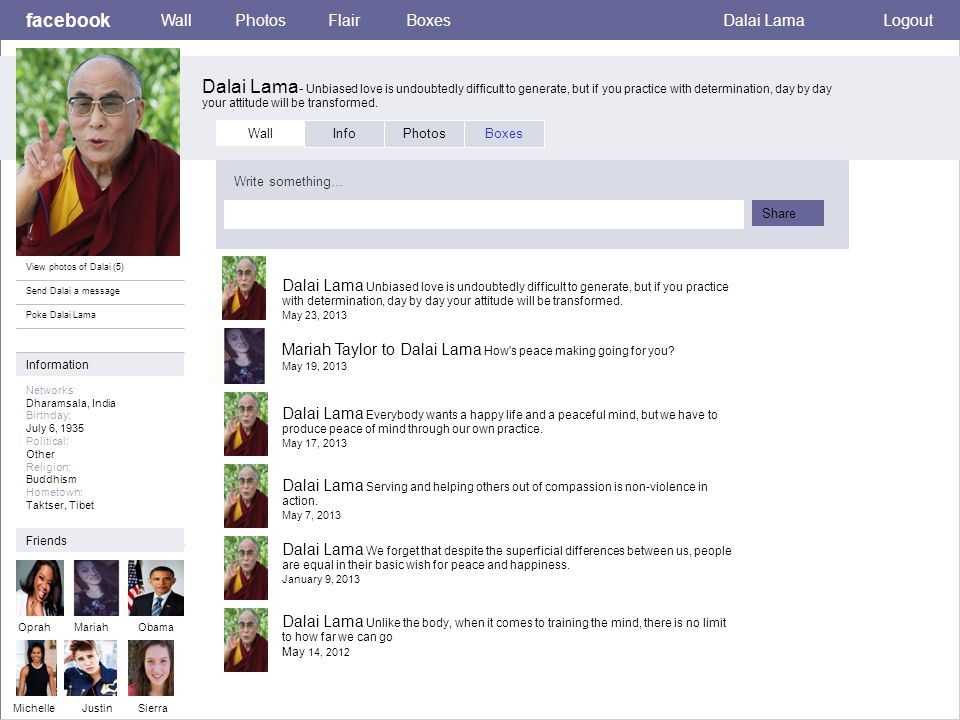
Task: Switch to the Info profile tab
Action: click(x=344, y=133)
